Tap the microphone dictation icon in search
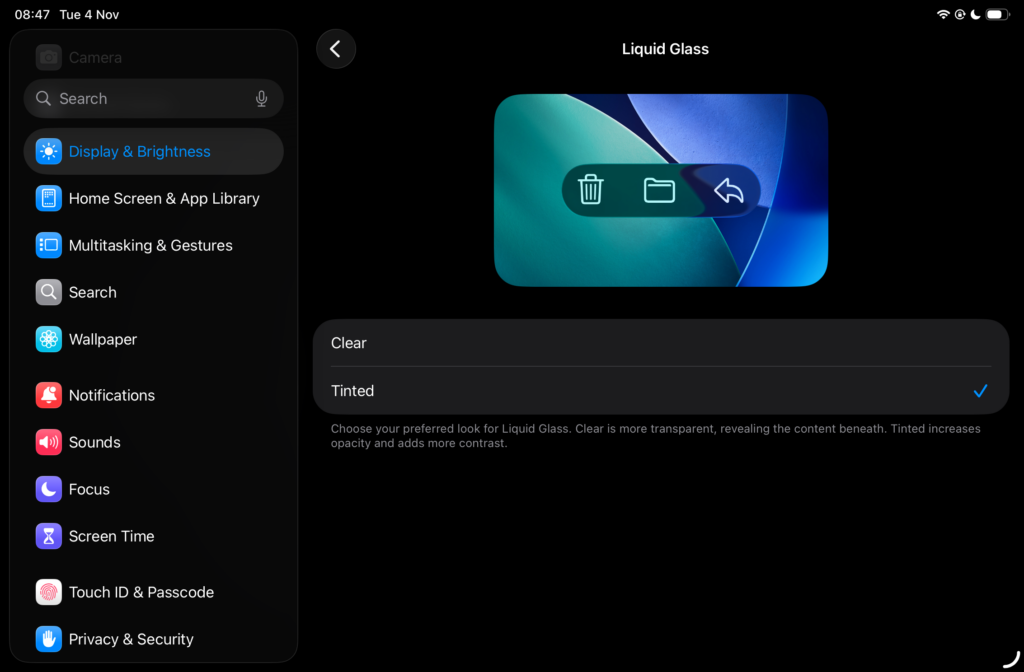Screen dimensions: 1024x672 point(261,99)
